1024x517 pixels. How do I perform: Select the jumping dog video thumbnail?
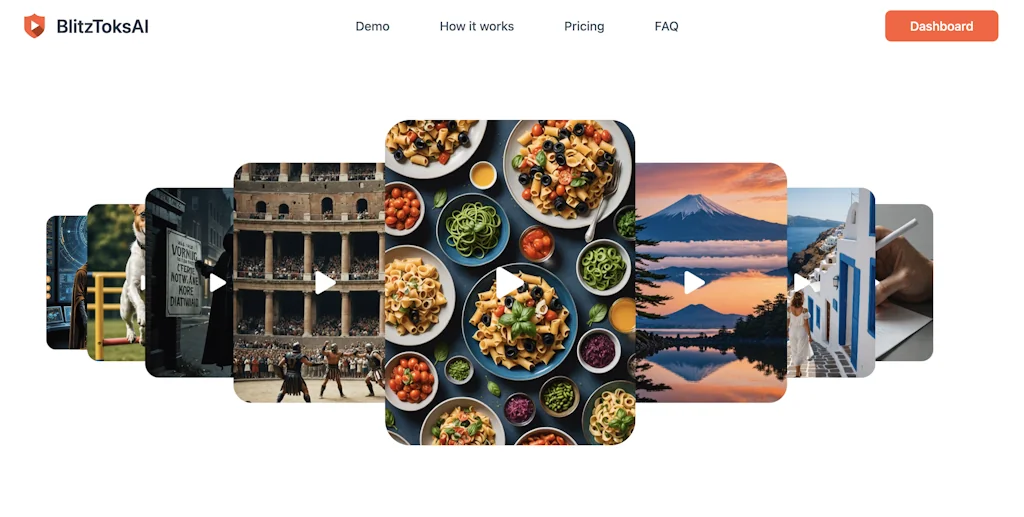116,282
